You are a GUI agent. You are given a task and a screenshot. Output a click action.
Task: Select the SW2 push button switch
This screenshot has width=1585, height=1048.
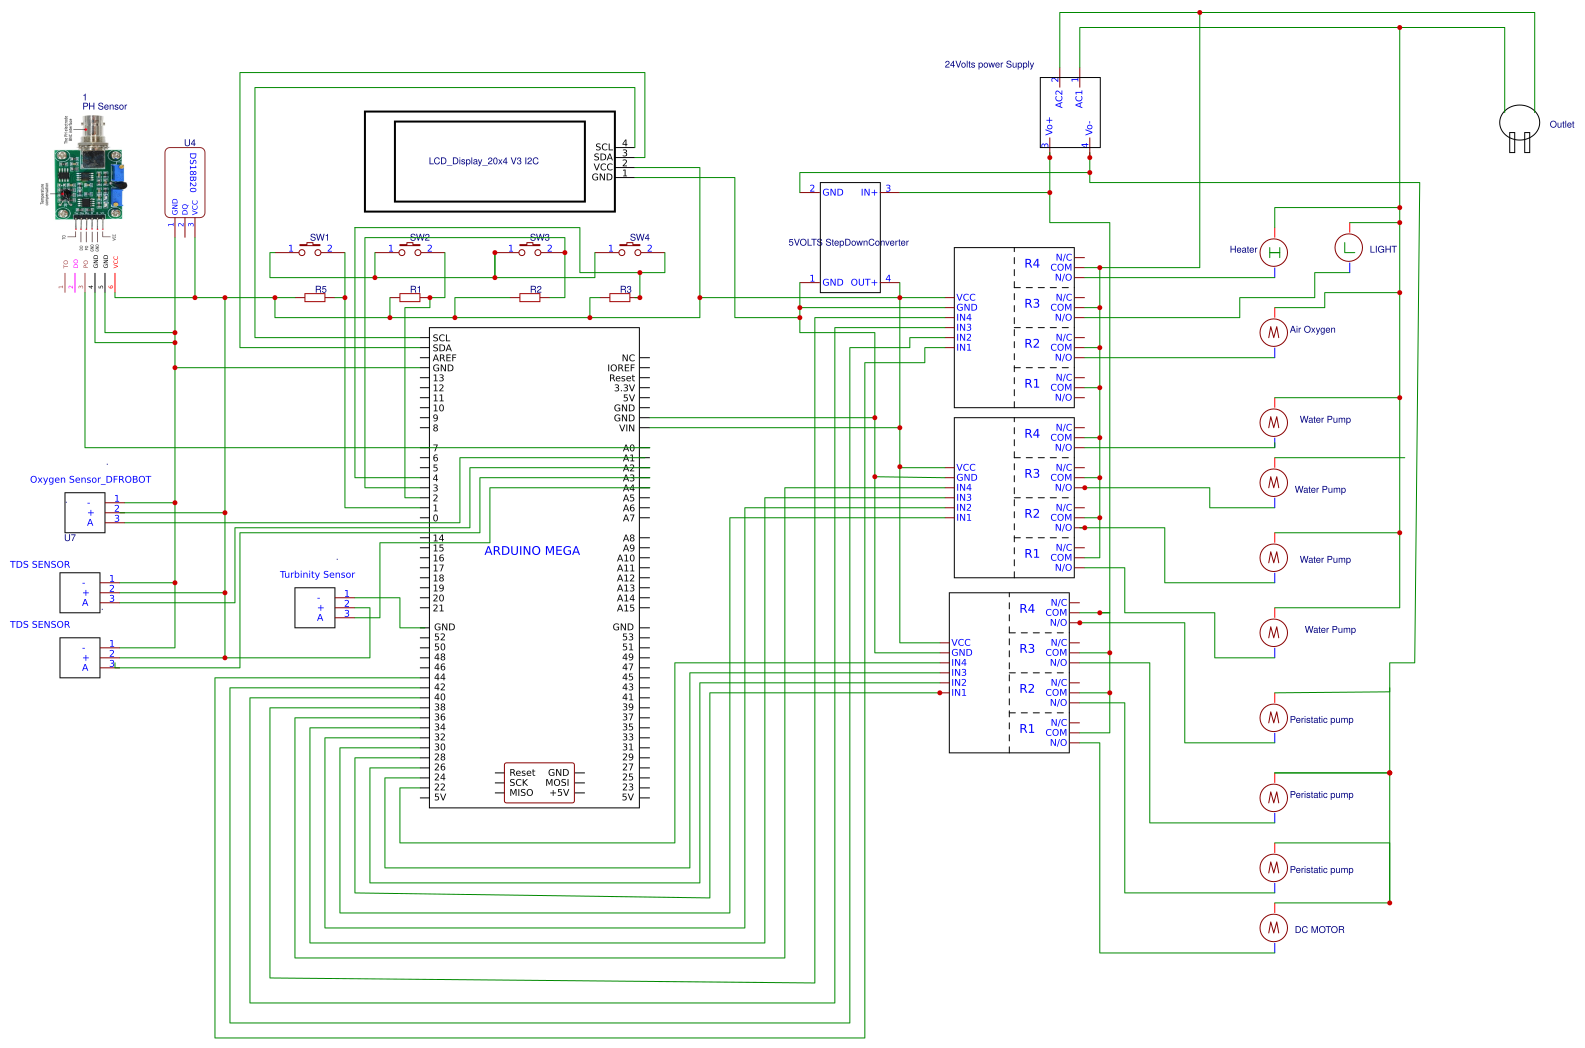click(x=410, y=250)
